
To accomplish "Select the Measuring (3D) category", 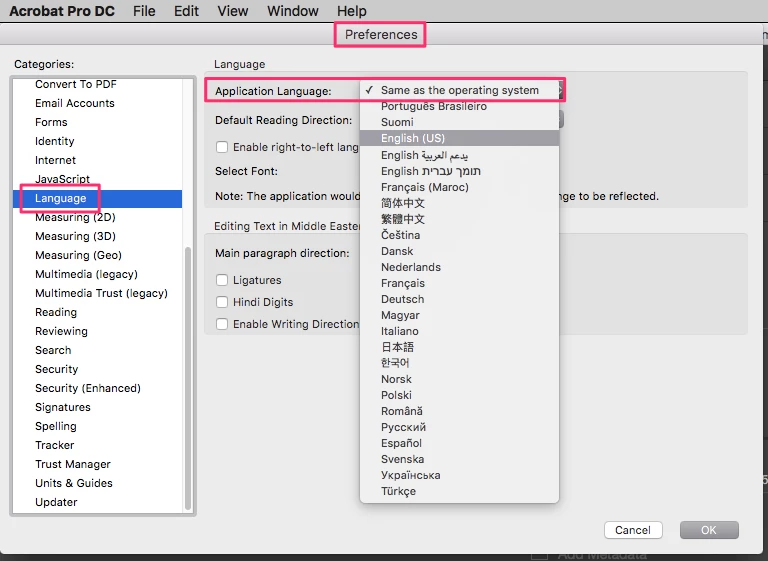I will [x=97, y=236].
